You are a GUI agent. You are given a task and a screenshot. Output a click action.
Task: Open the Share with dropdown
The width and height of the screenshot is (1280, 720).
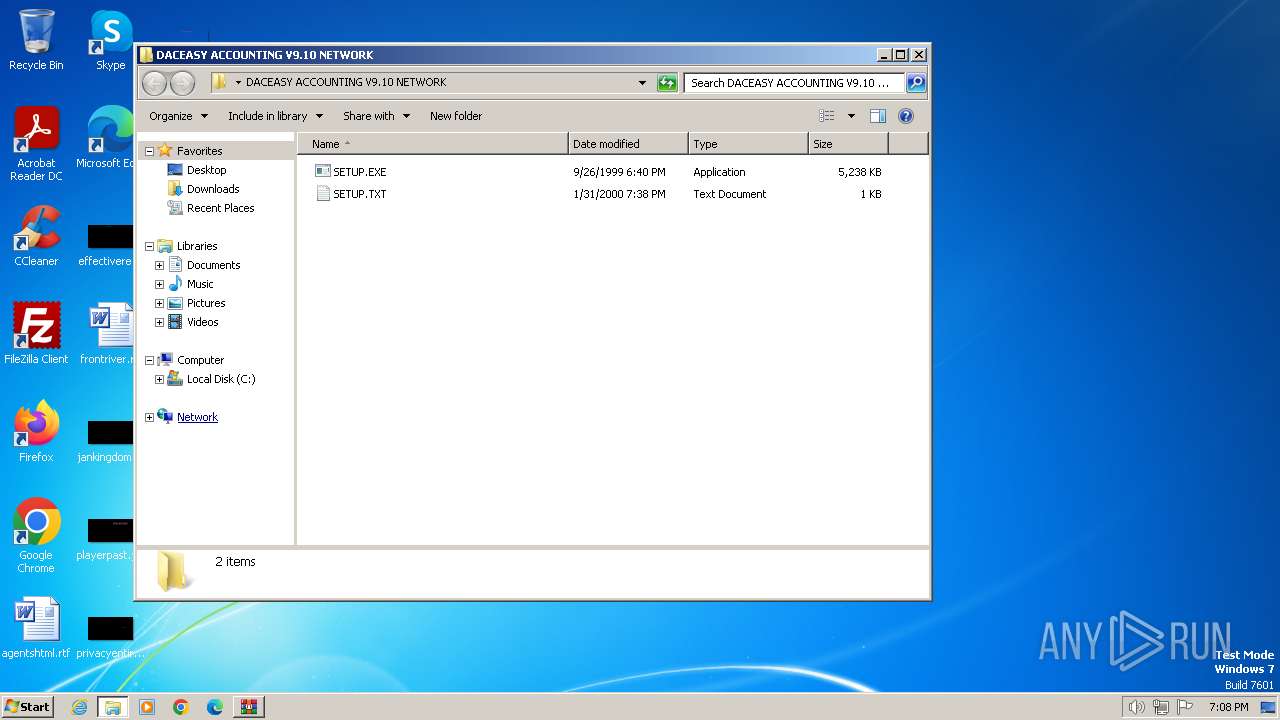tap(376, 116)
